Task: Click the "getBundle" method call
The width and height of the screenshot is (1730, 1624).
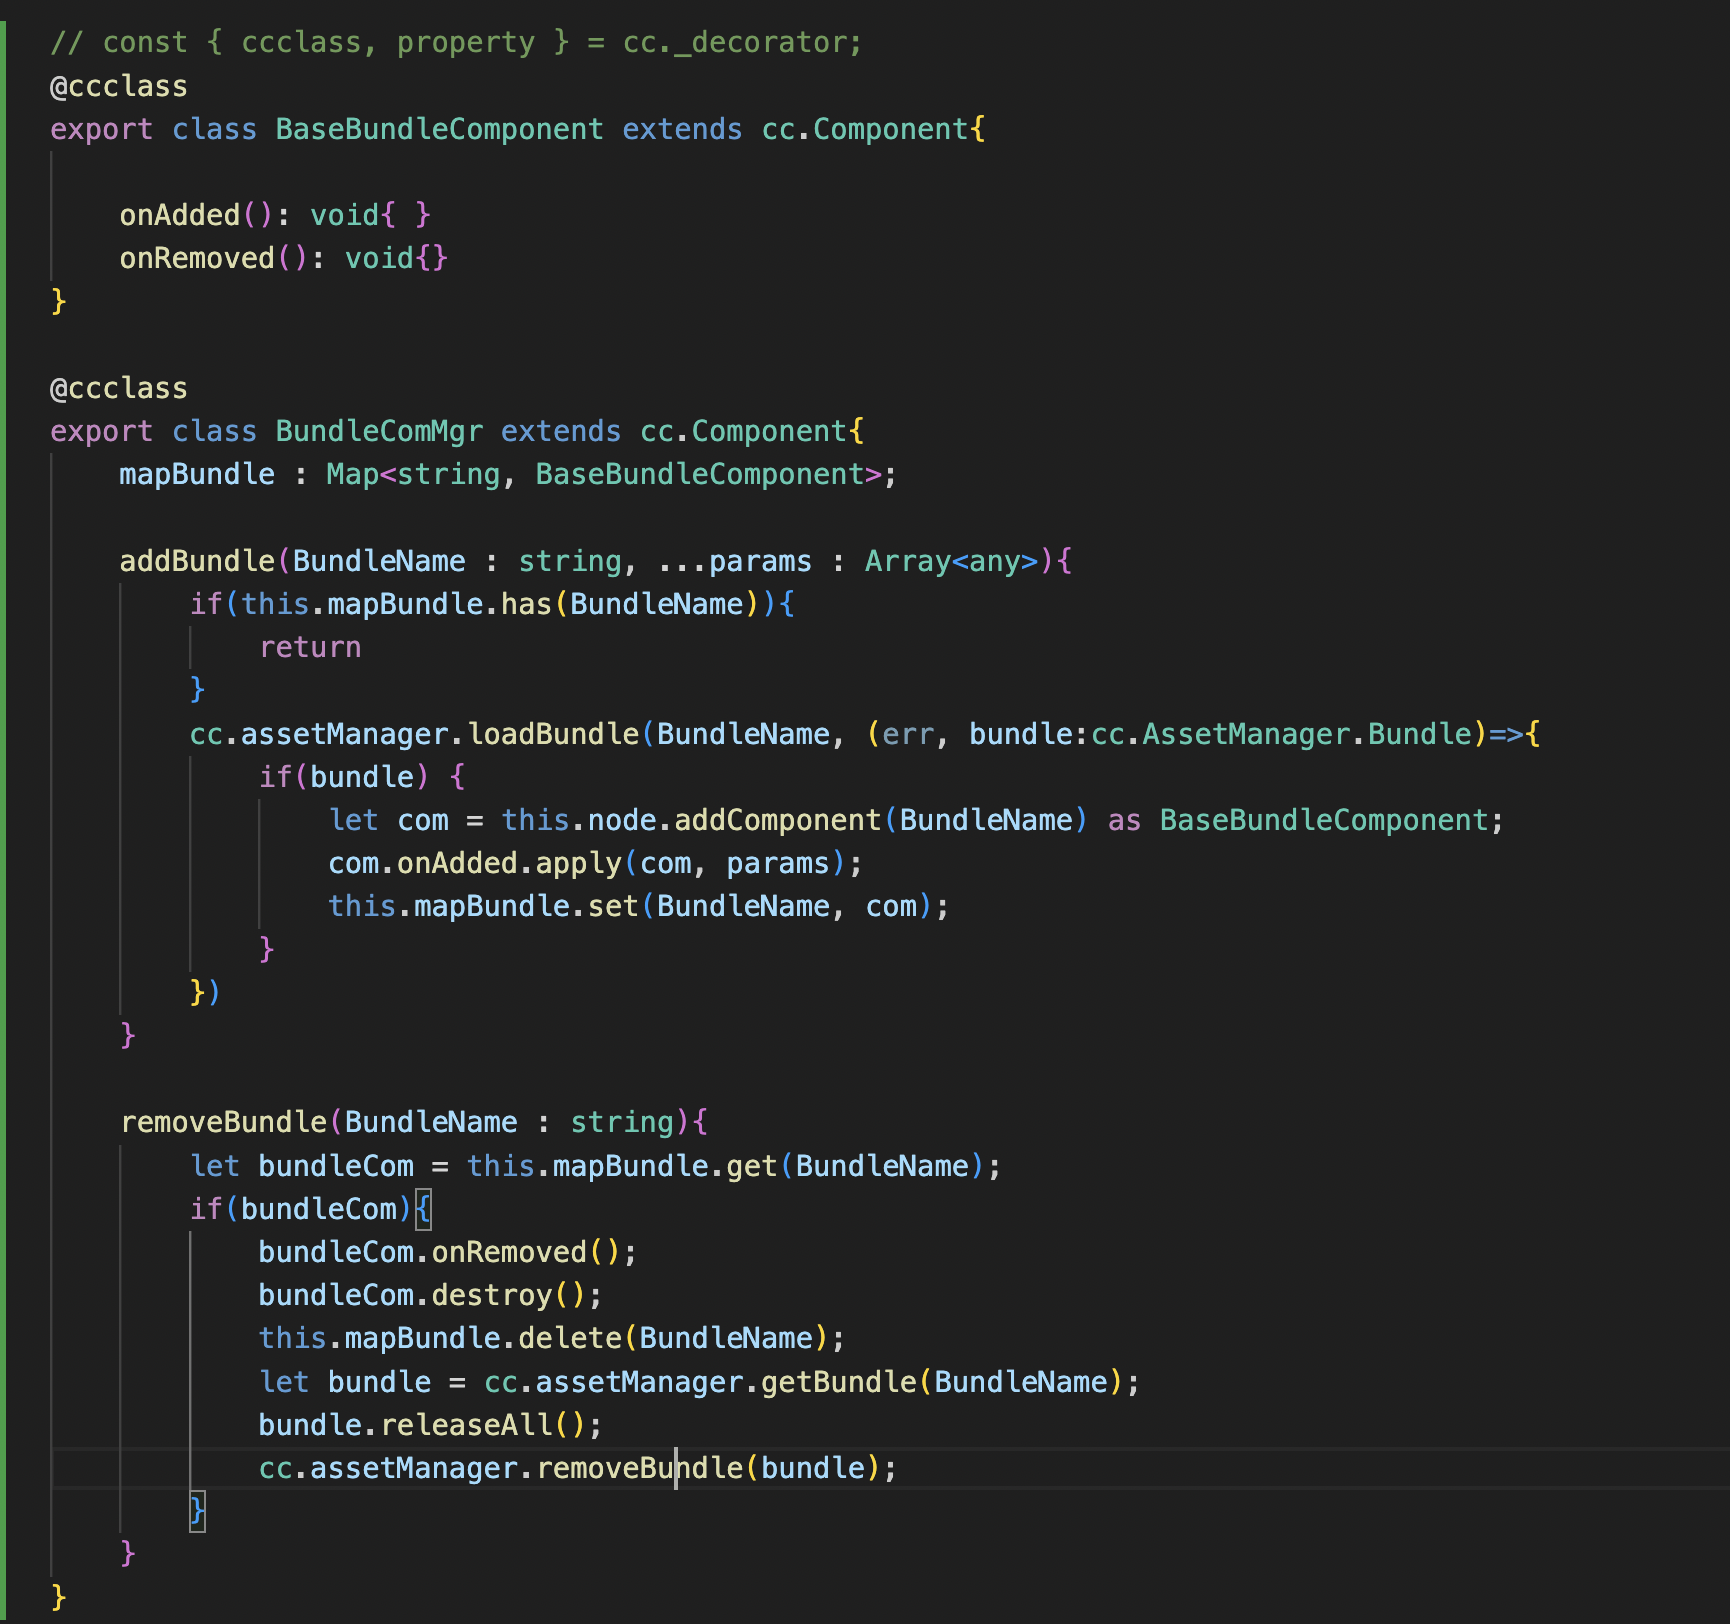Action: (839, 1382)
